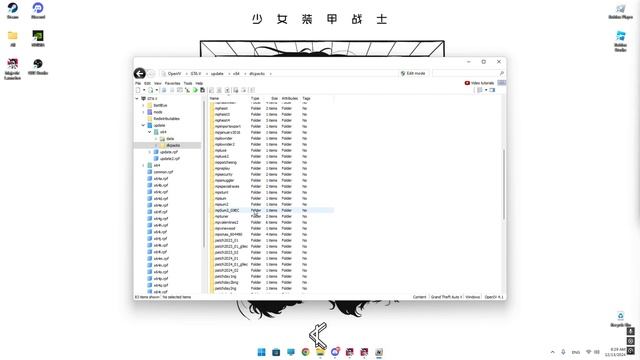The height and width of the screenshot is (360, 640).
Task: Open the Edit menu
Action: click(147, 83)
